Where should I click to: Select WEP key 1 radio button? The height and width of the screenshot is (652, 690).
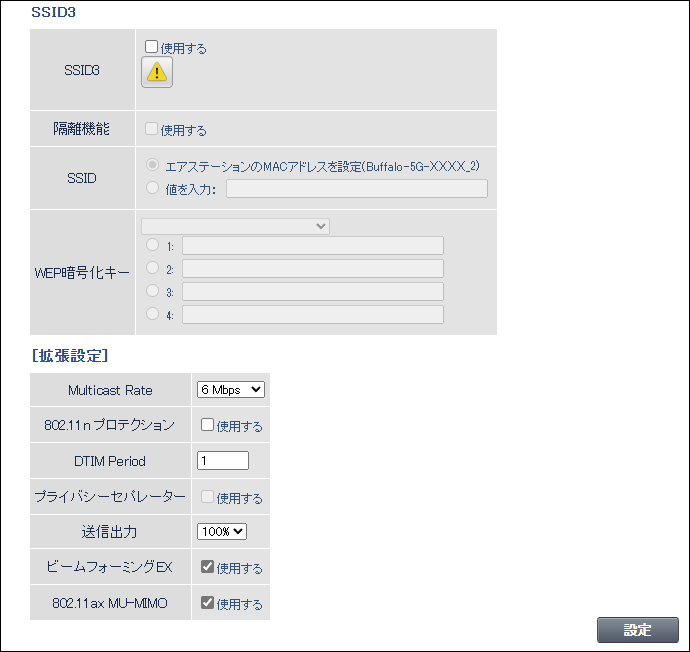(x=152, y=245)
